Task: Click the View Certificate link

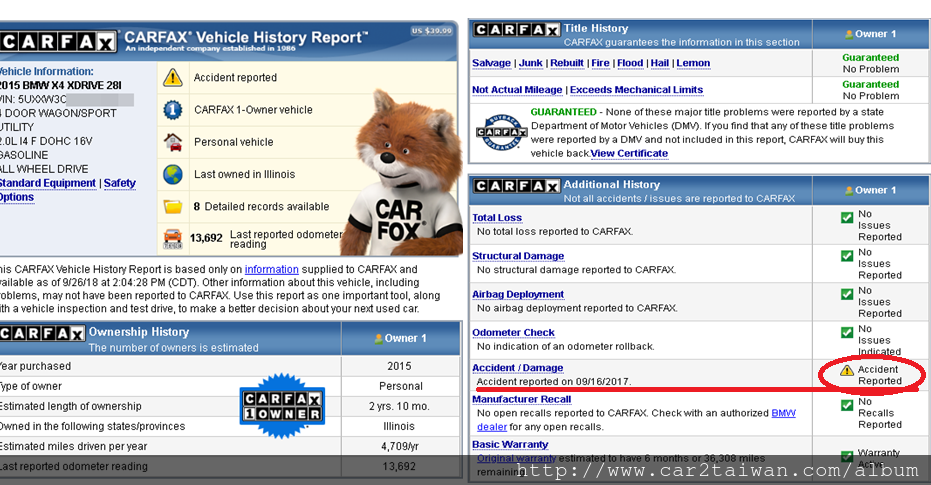Action: coord(629,153)
